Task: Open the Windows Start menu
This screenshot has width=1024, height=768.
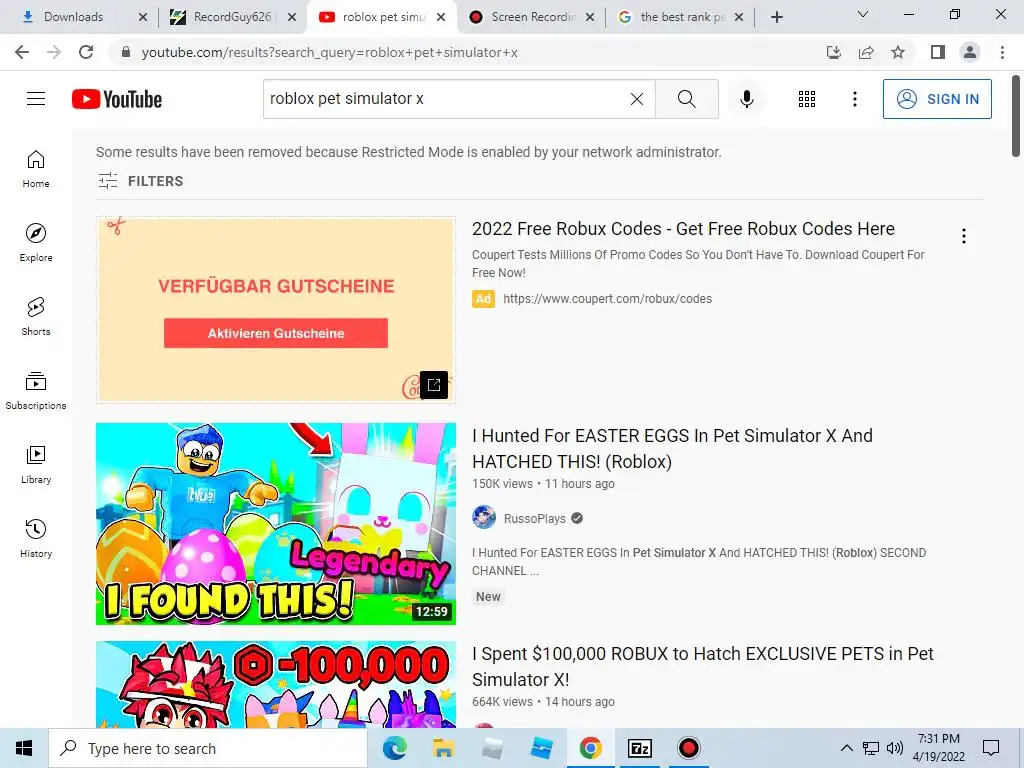Action: [x=24, y=748]
